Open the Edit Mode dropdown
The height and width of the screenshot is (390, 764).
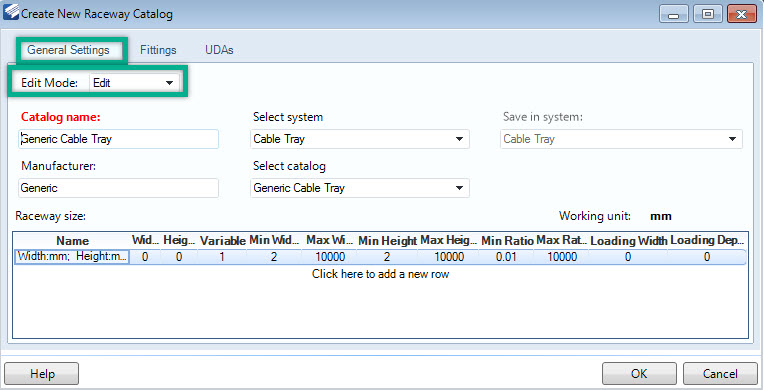[134, 83]
